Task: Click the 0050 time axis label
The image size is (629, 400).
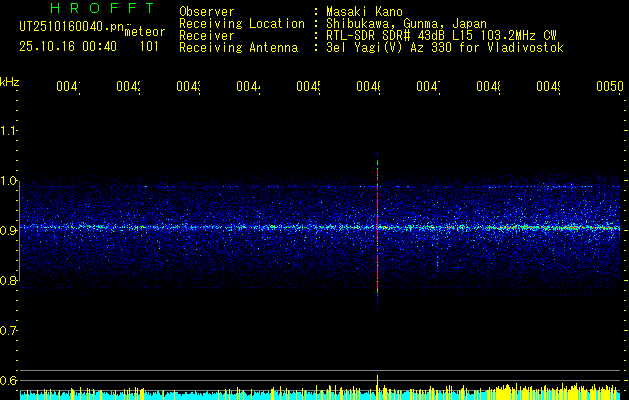Action: coord(610,86)
